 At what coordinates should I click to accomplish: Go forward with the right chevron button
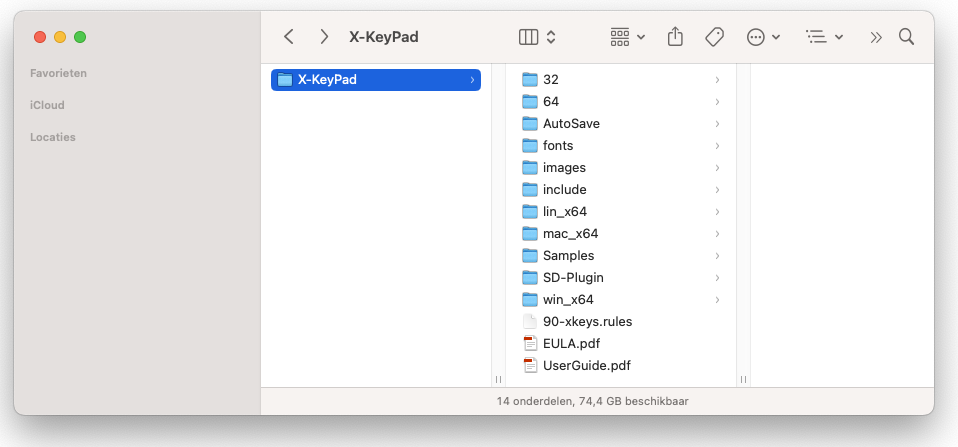(324, 37)
